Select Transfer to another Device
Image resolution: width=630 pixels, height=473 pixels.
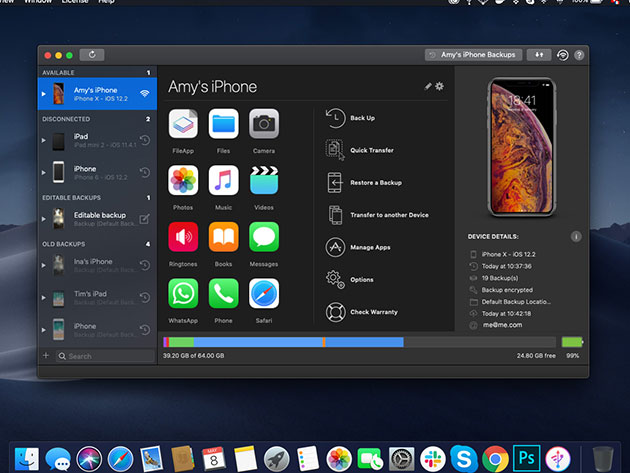point(377,215)
